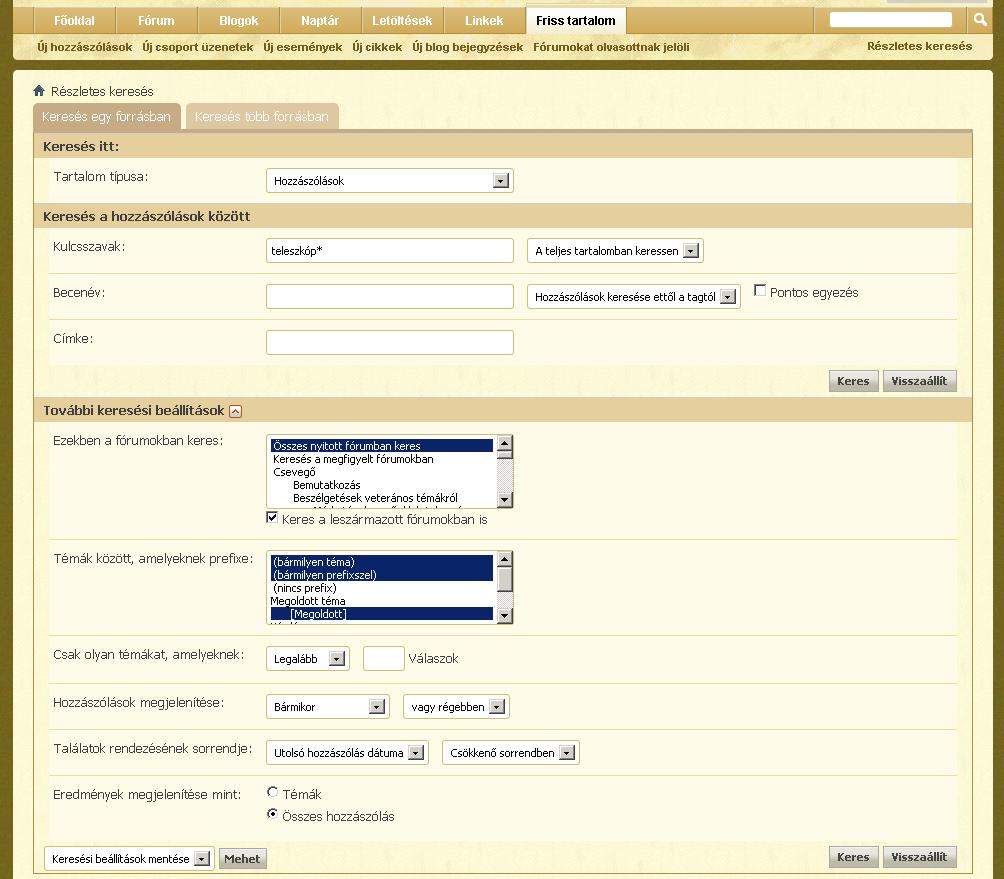Click the bottom Keres button

853,857
